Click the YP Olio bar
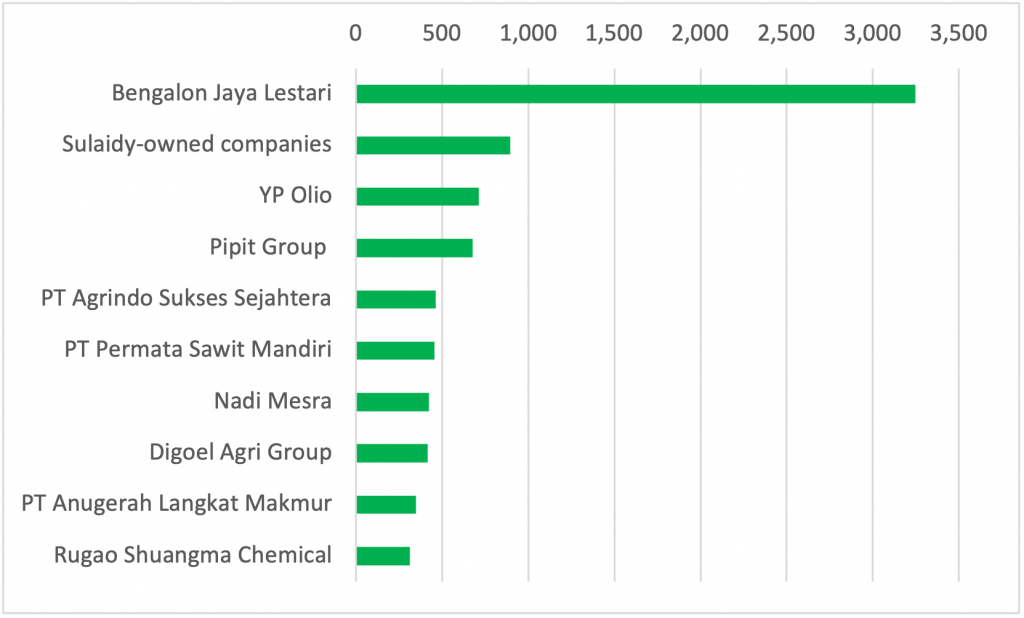The width and height of the screenshot is (1024, 618). [x=417, y=196]
